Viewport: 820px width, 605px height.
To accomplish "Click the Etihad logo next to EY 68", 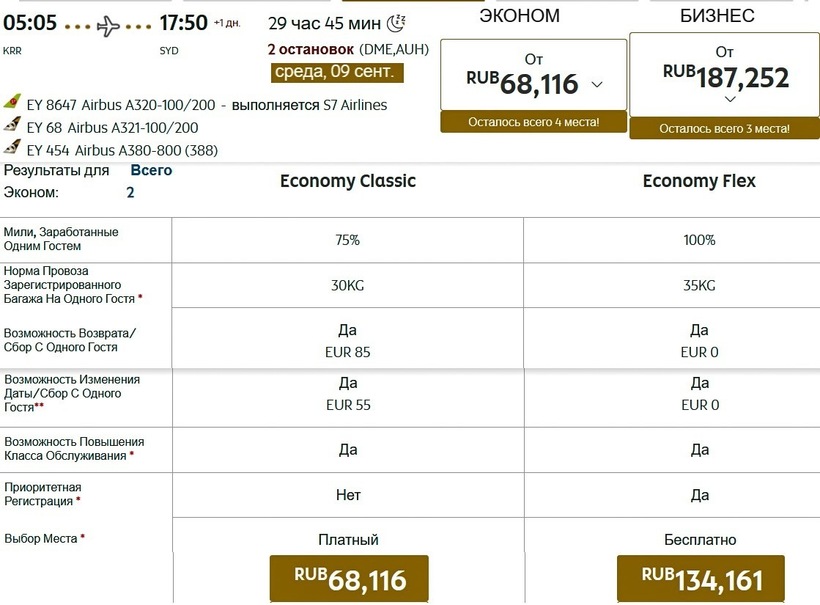I will 13,126.
